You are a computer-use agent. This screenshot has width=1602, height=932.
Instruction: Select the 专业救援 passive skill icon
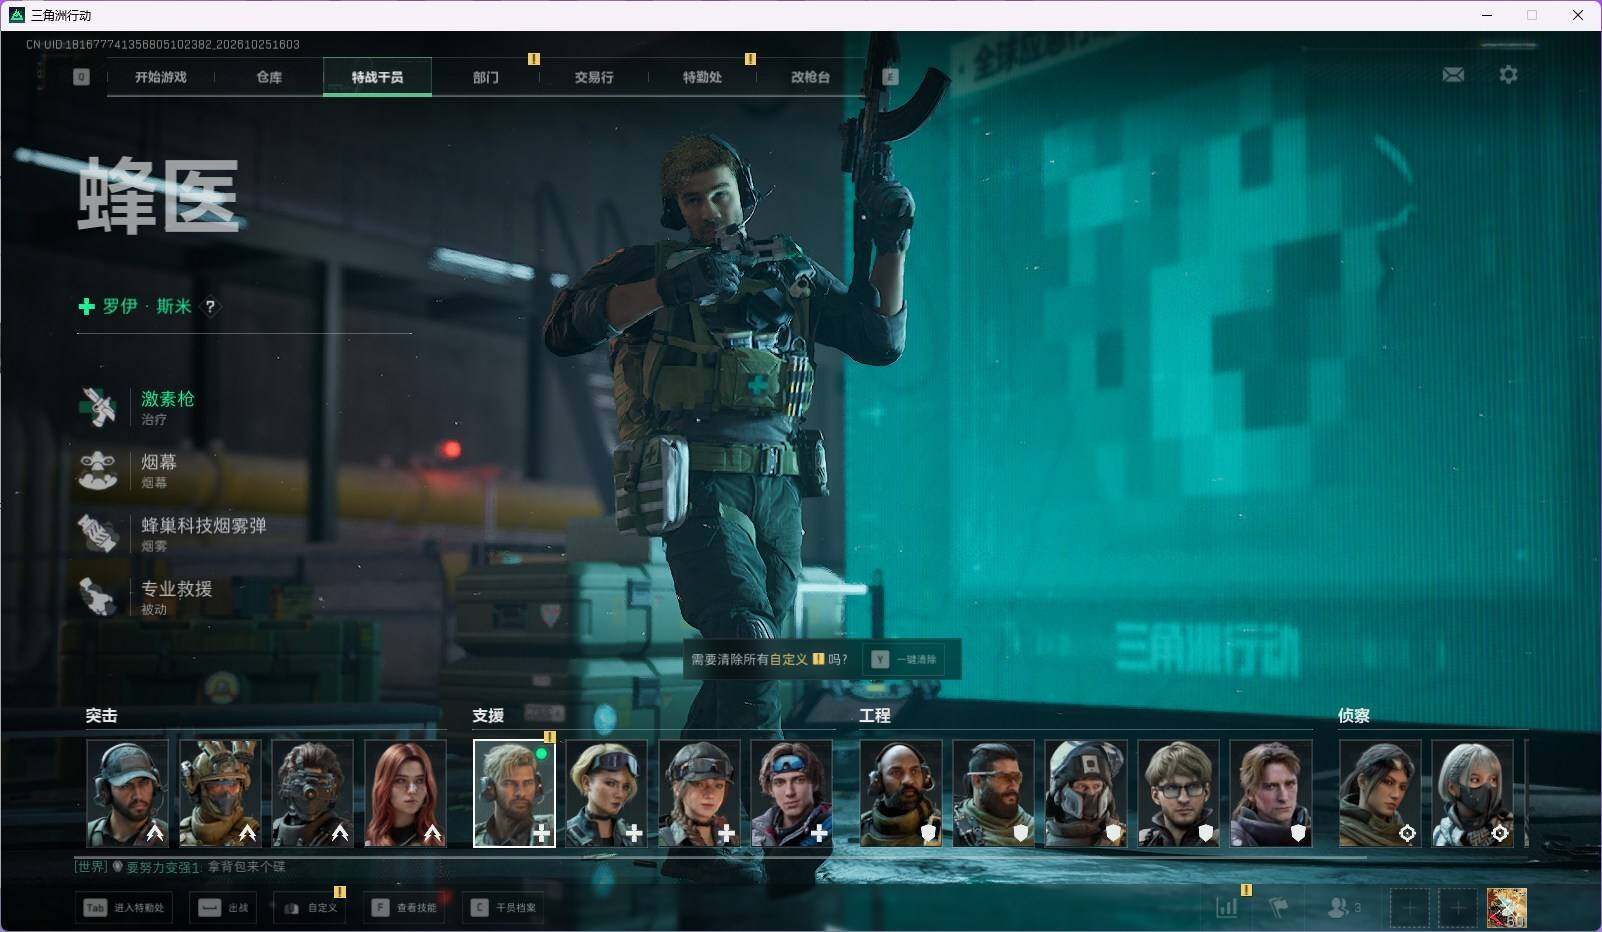98,596
